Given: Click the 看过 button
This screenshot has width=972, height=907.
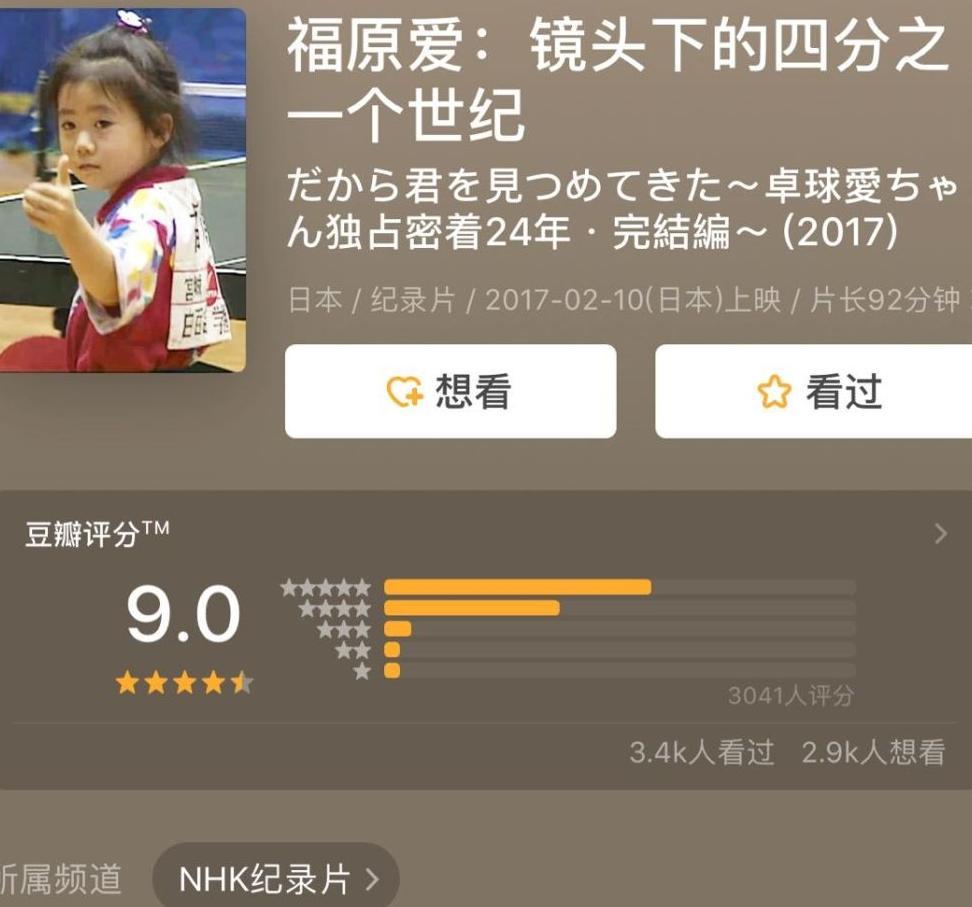Looking at the screenshot, I should point(813,391).
